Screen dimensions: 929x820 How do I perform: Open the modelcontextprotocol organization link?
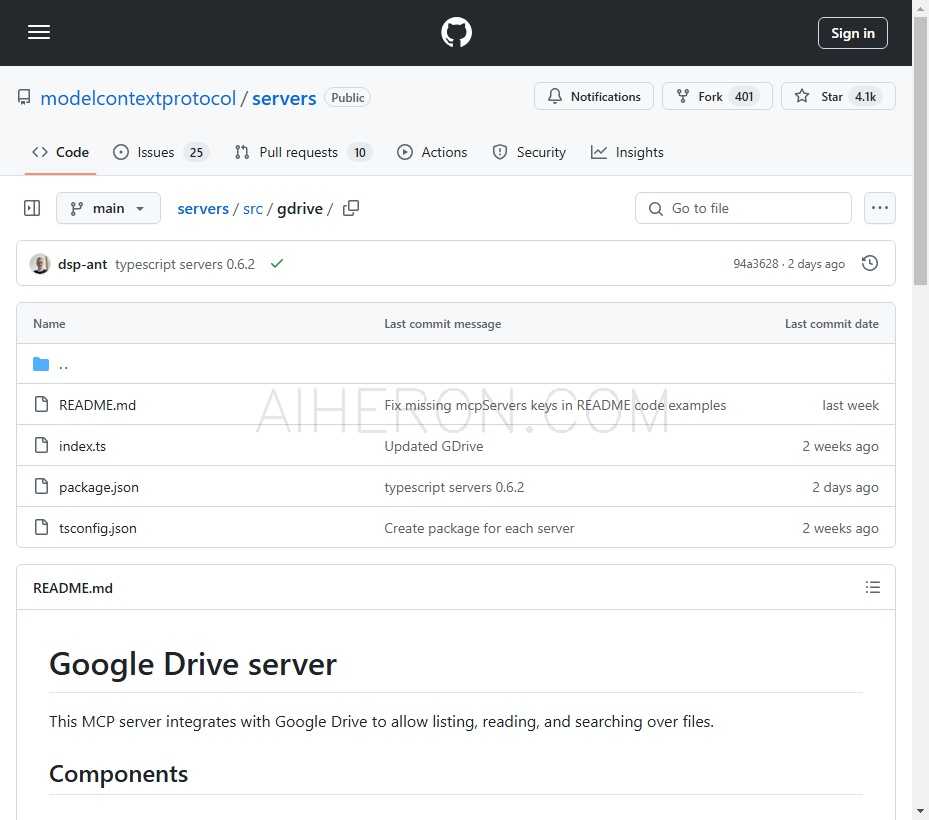pos(138,98)
